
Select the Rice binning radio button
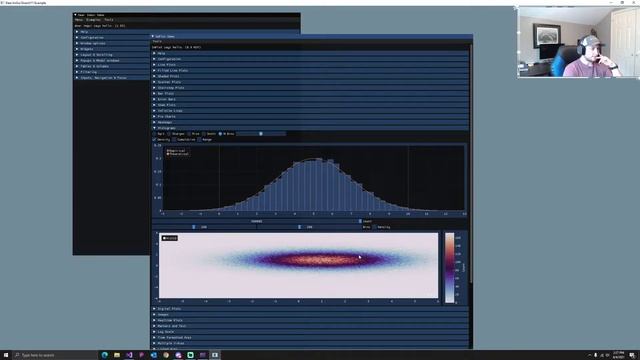click(x=189, y=134)
